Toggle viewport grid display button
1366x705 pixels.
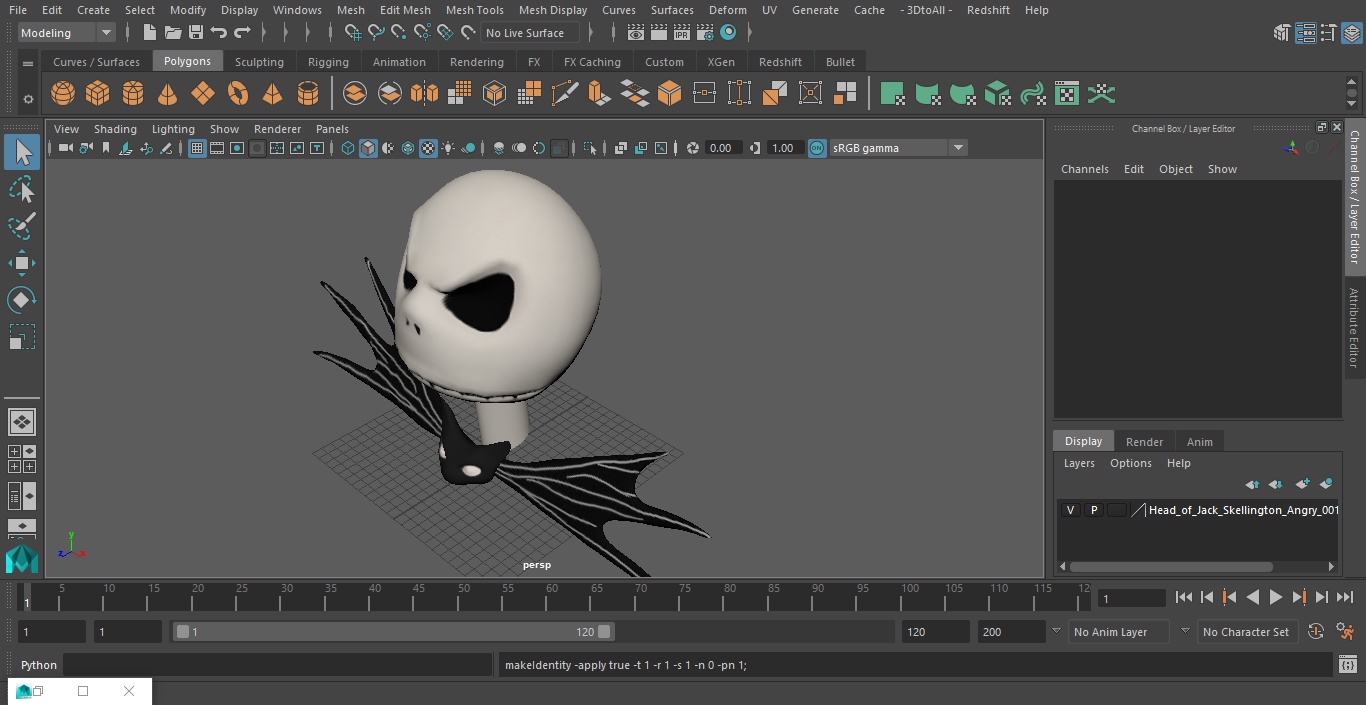click(x=197, y=148)
